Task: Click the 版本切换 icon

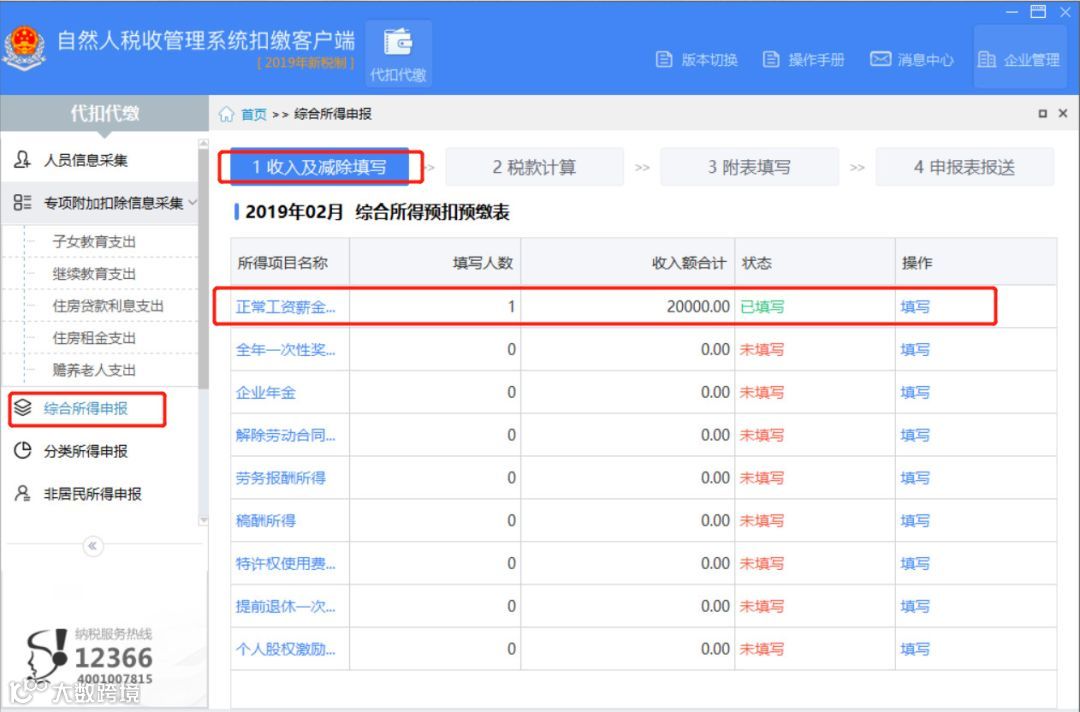Action: [x=664, y=59]
